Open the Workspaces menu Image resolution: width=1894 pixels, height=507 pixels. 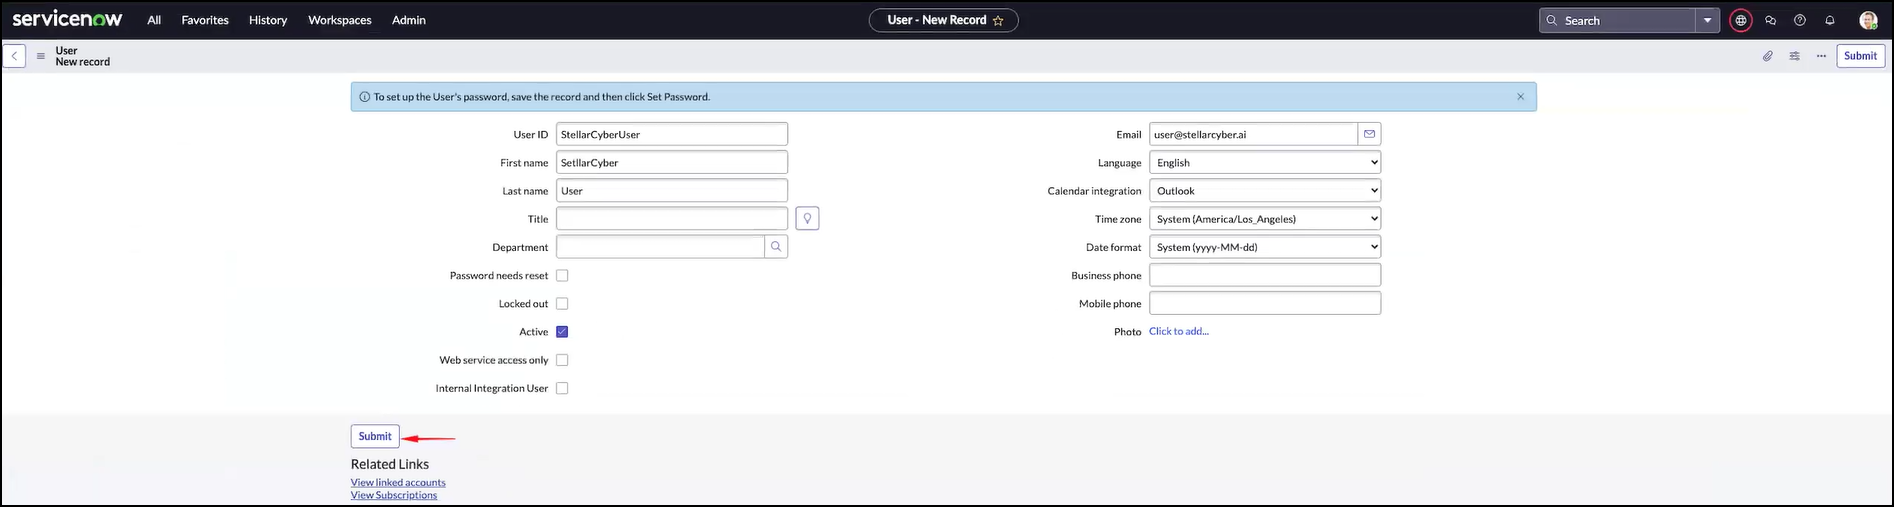pos(339,20)
